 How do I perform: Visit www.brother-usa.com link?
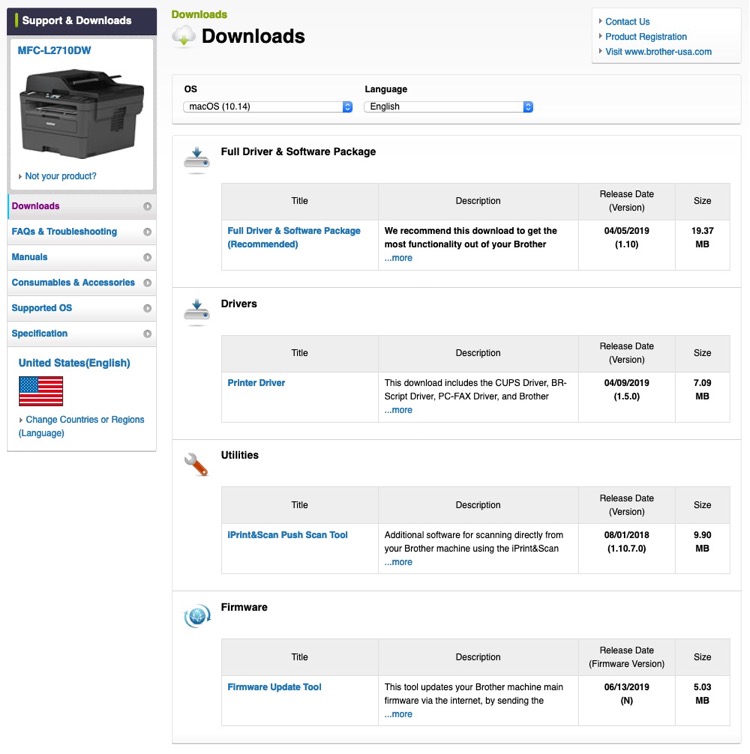(x=659, y=51)
